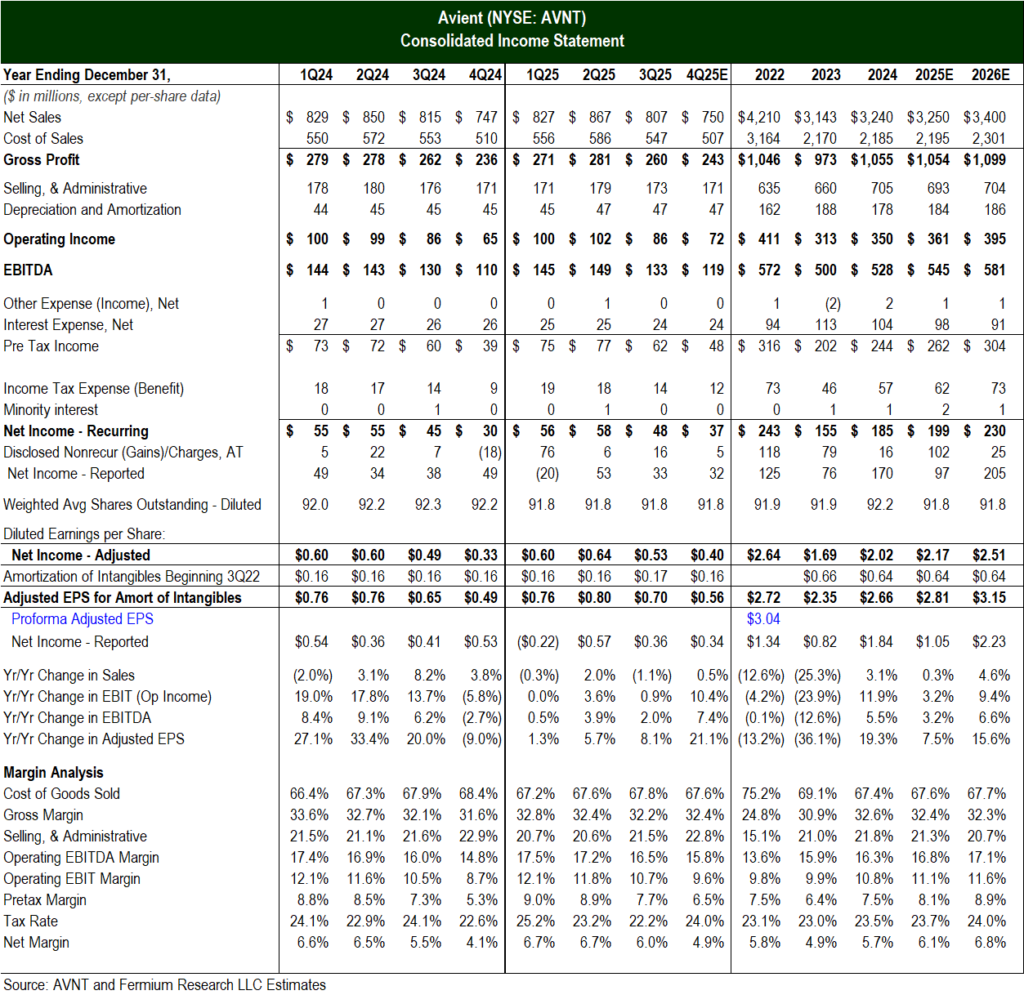Click the Source AVNT and Fermium Research footnote
This screenshot has width=1024, height=995.
[163, 983]
